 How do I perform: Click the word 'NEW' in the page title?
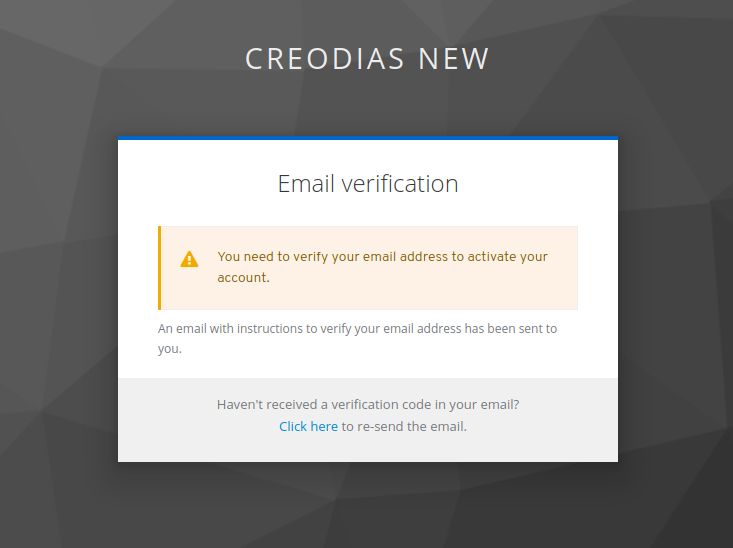click(453, 59)
